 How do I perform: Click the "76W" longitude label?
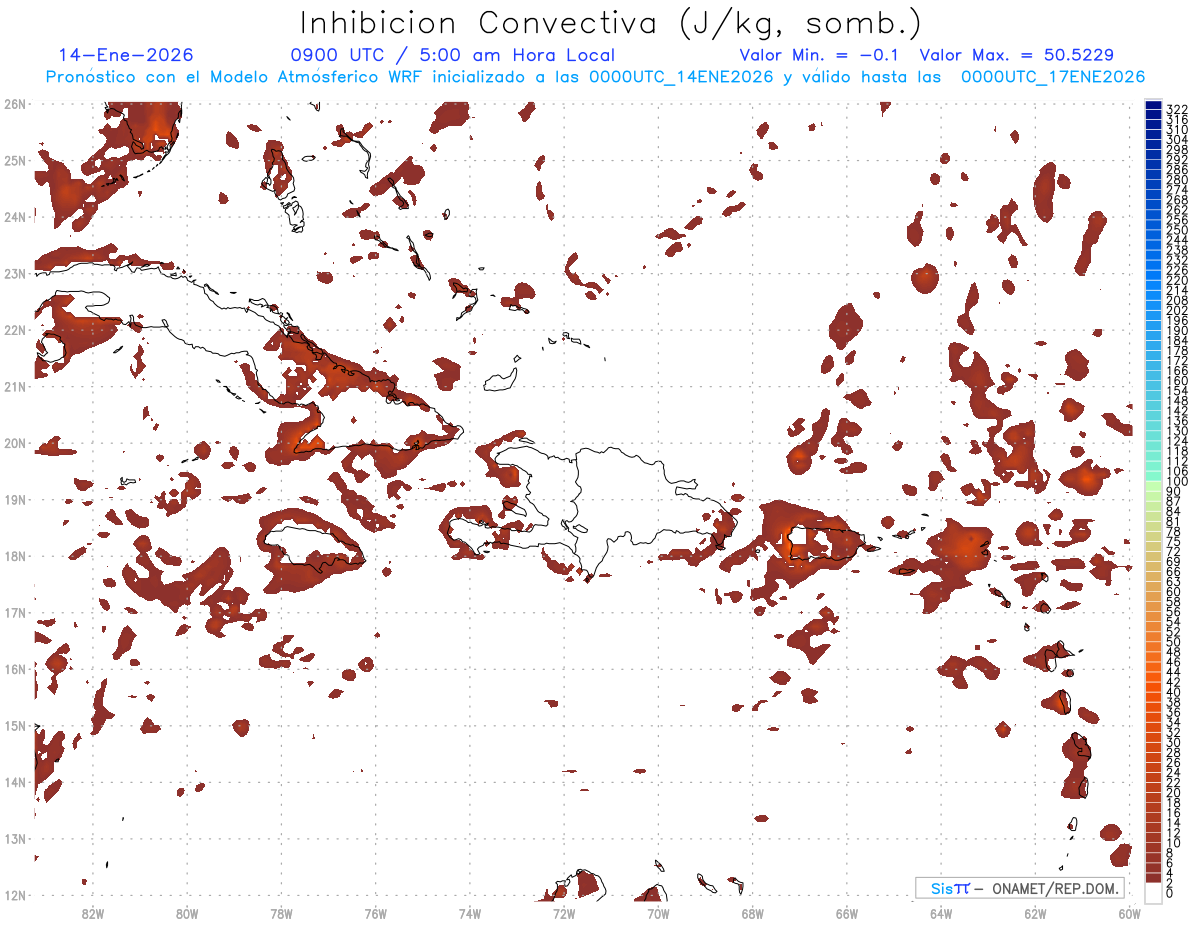pos(375,913)
